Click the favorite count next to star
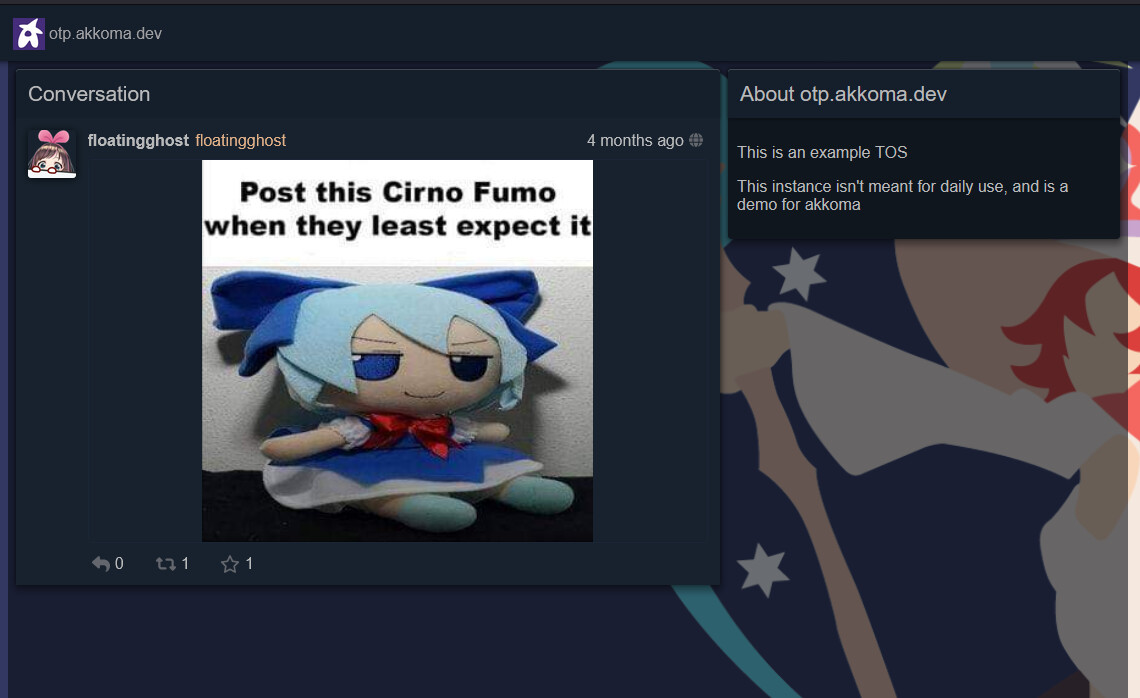 click(249, 563)
